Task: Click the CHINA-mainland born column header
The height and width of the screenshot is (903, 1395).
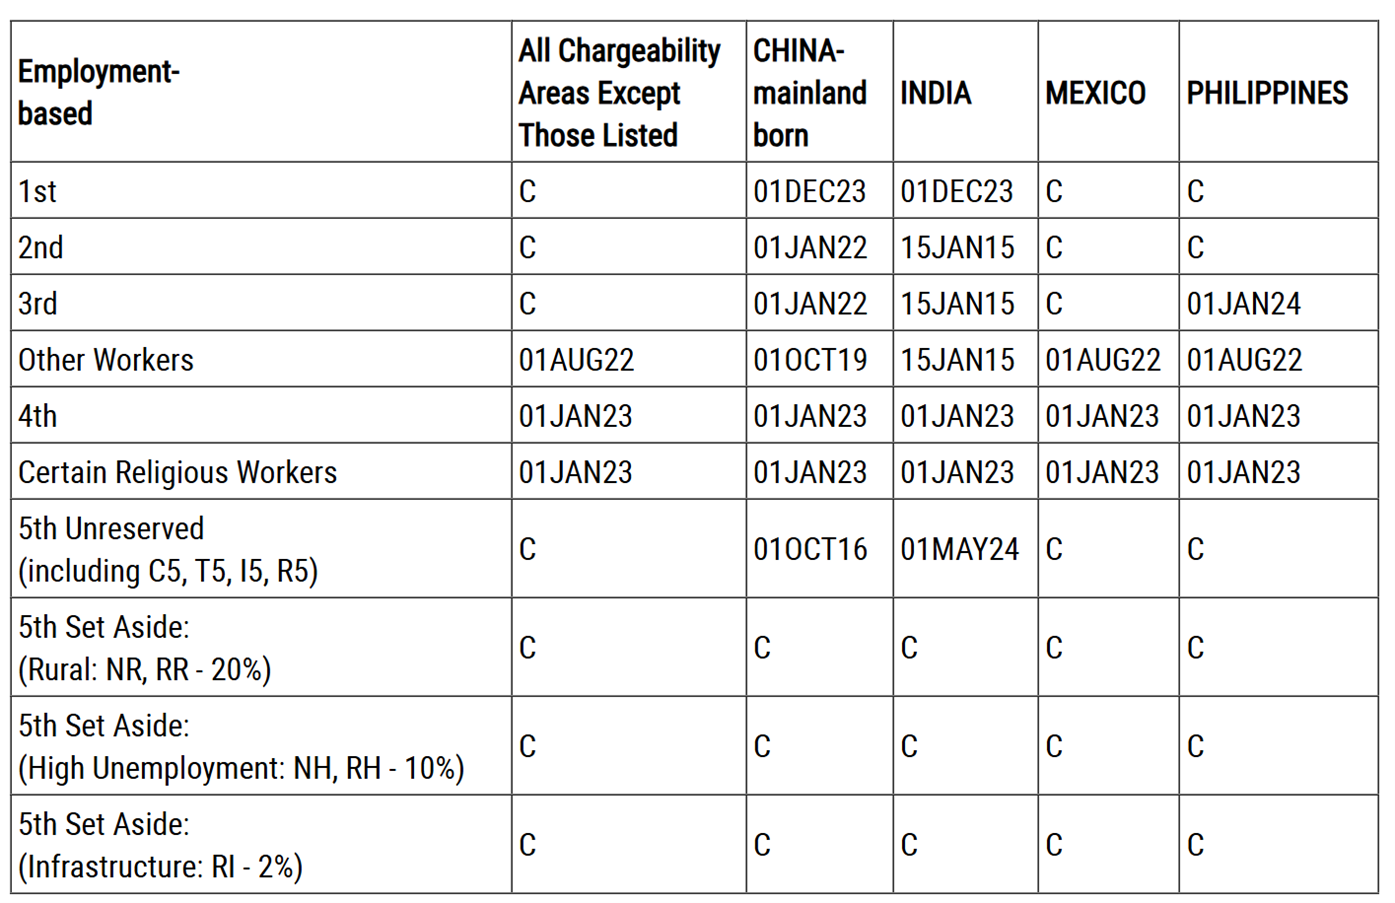Action: coord(809,92)
